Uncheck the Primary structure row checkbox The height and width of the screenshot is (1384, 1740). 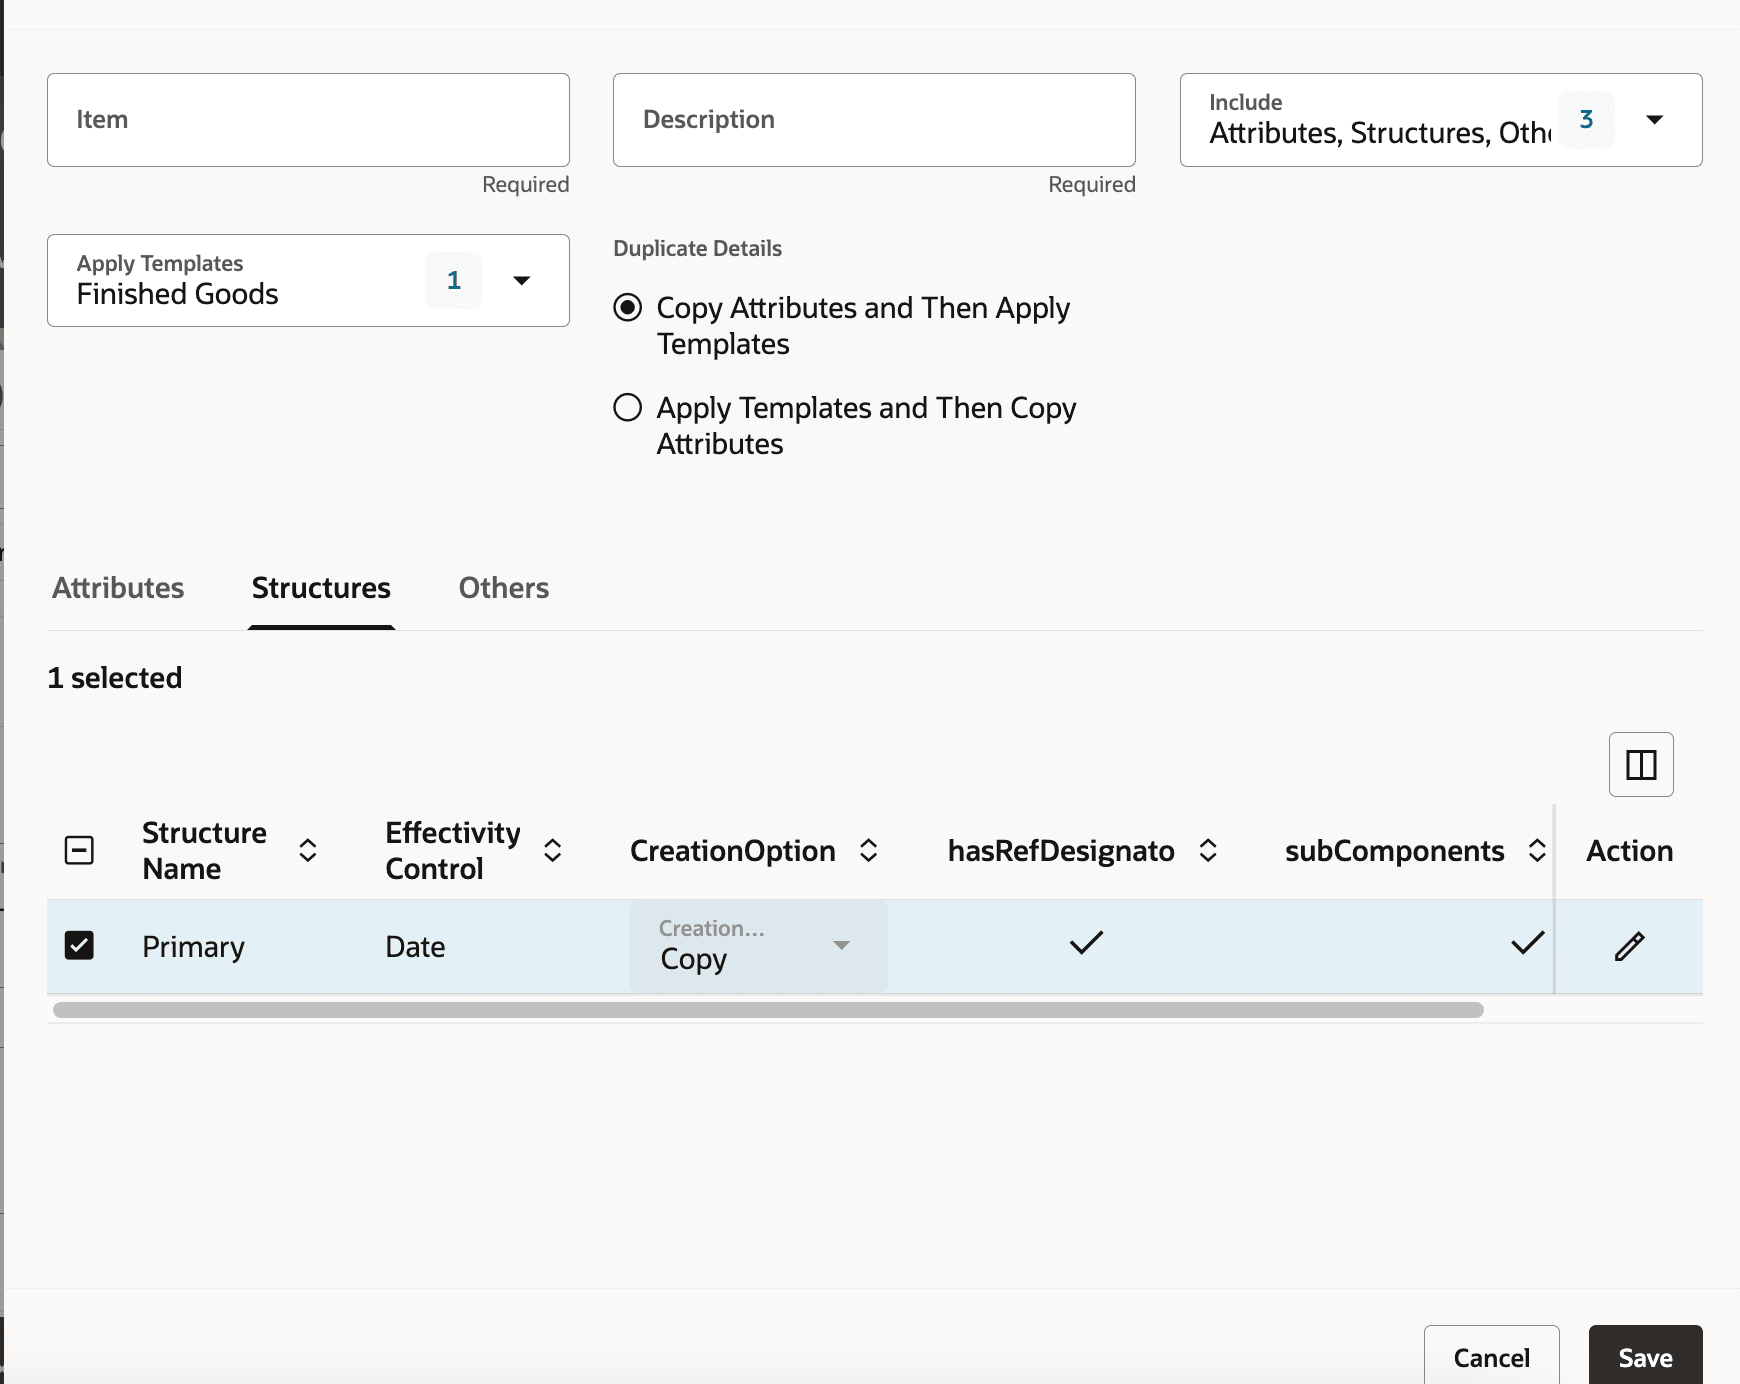(79, 945)
